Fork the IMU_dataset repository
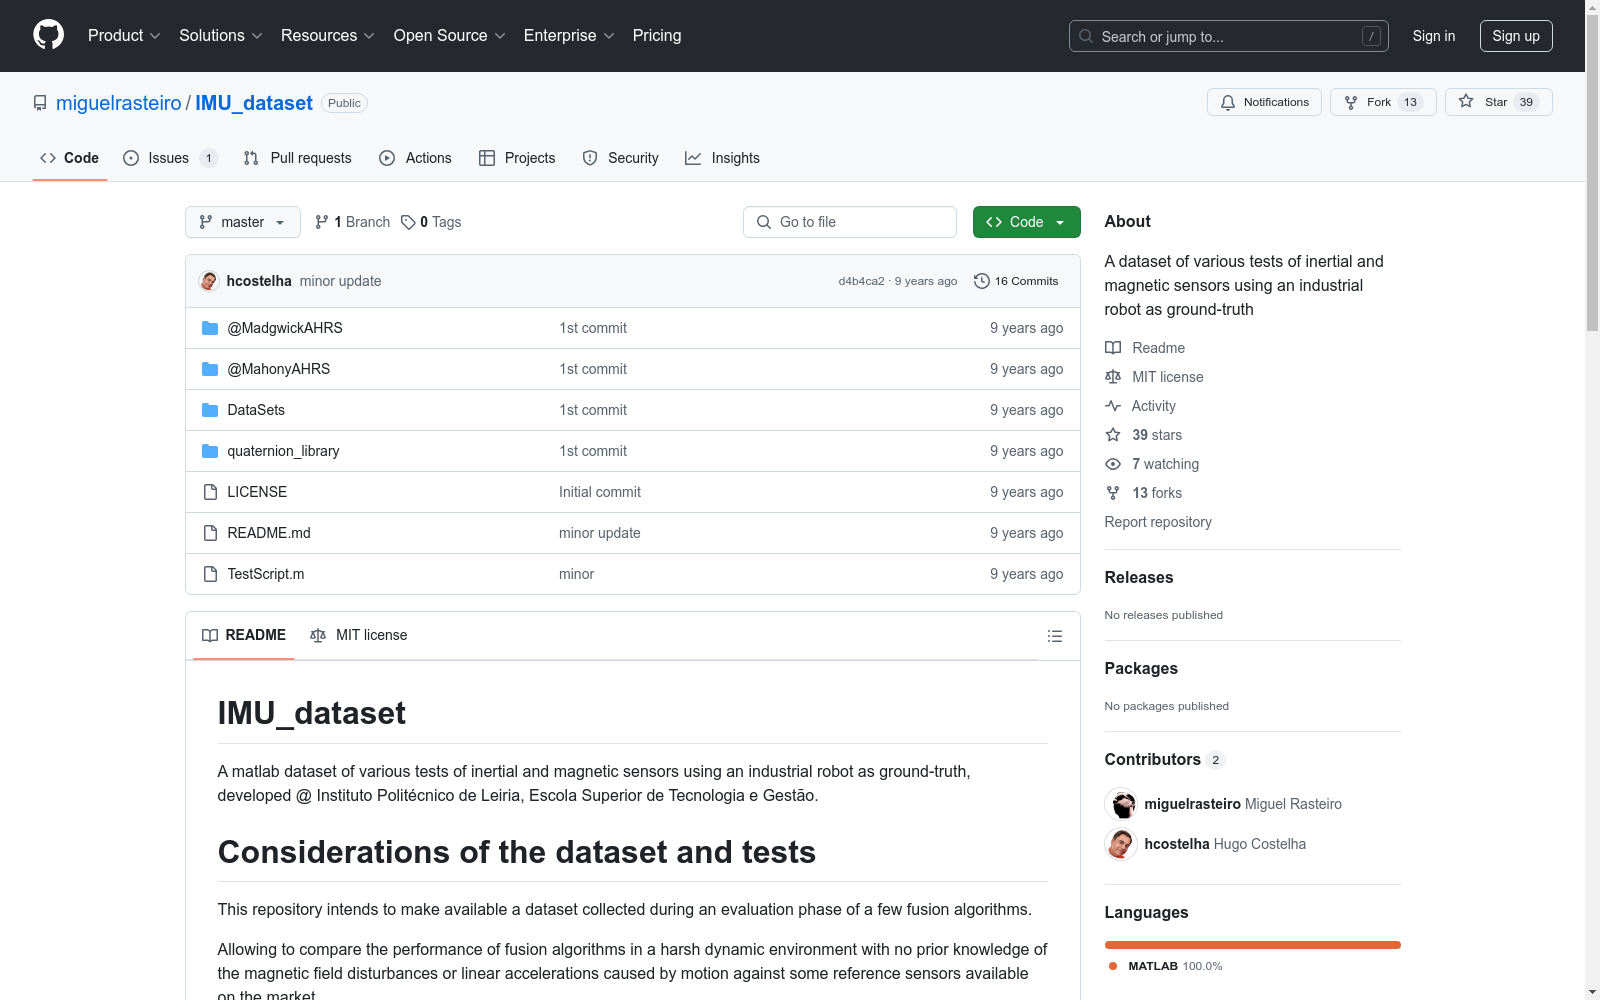Image resolution: width=1600 pixels, height=1000 pixels. point(1382,102)
